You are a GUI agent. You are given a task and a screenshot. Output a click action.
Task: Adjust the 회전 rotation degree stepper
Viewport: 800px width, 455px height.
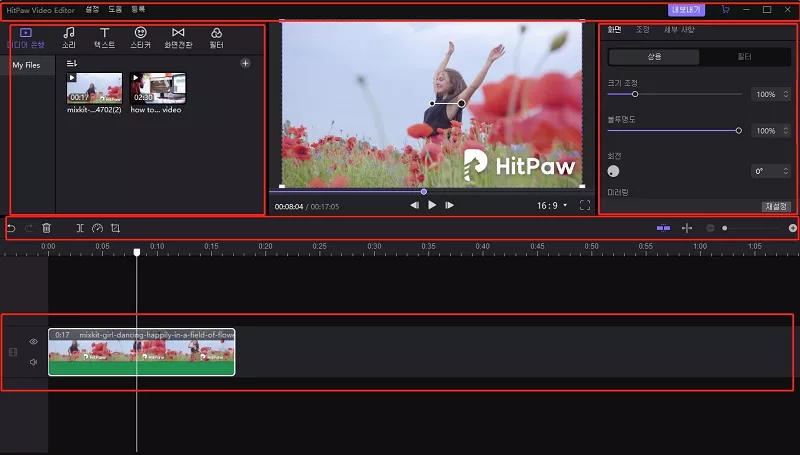(x=785, y=171)
